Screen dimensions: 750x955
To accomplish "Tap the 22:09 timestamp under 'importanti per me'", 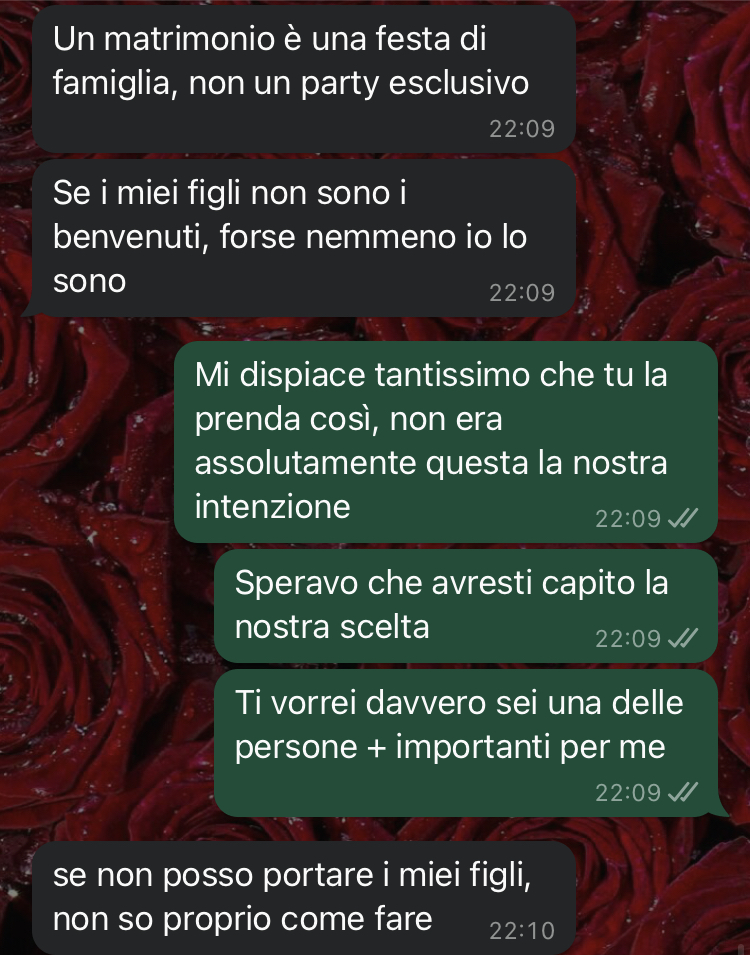I will (628, 792).
